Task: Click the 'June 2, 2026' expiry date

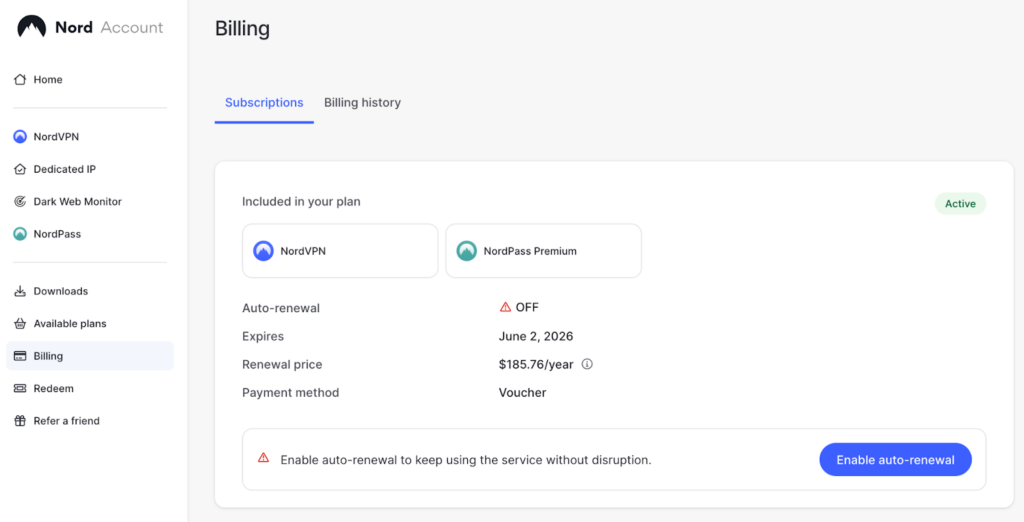Action: click(x=536, y=336)
